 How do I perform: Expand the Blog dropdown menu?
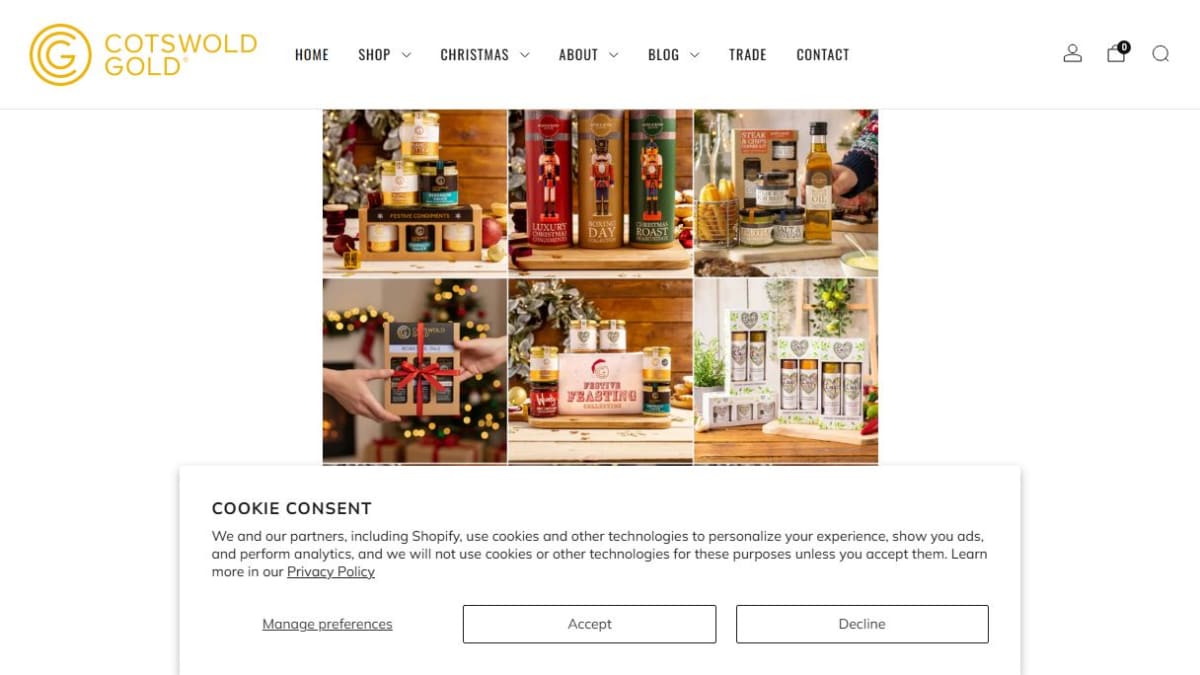tap(673, 55)
